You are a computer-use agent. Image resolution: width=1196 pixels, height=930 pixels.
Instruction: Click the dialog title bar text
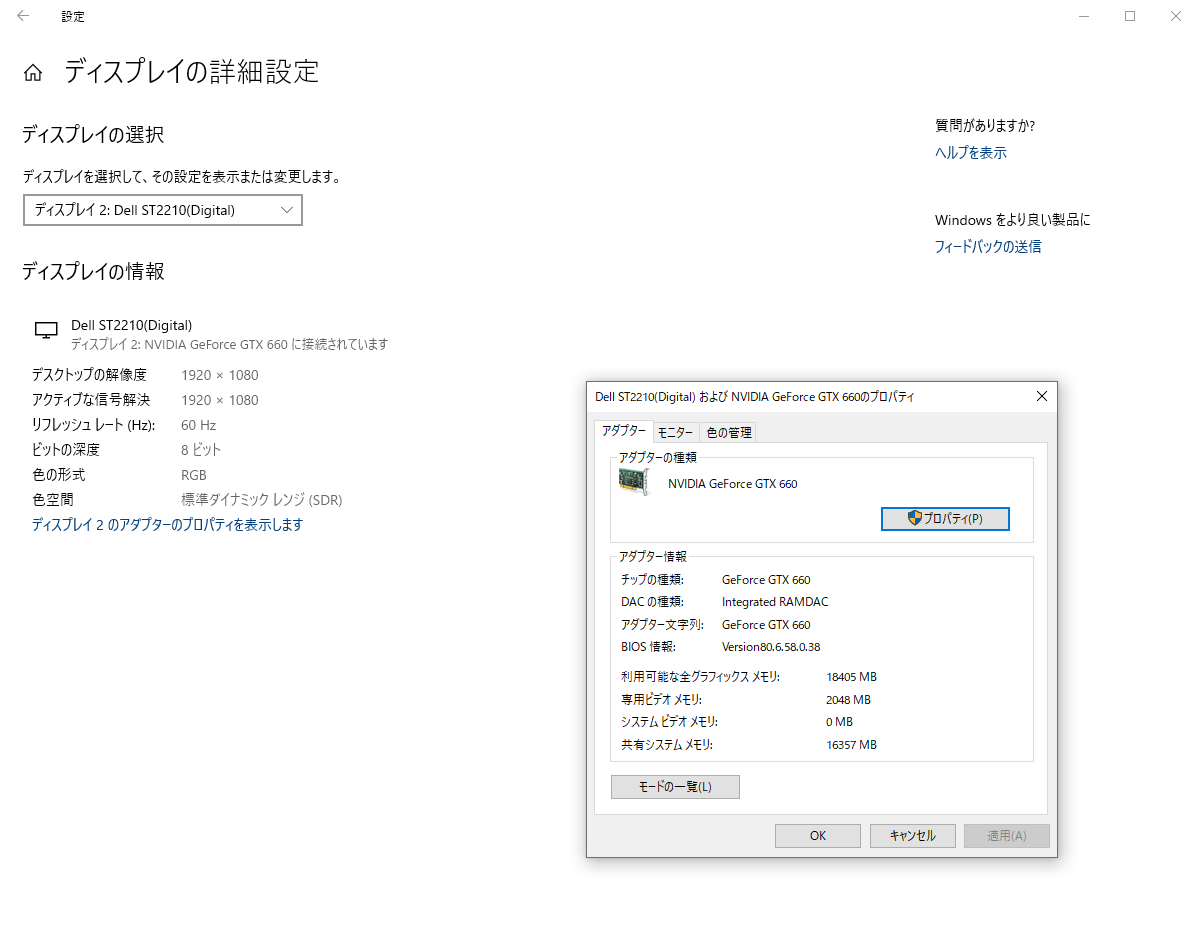[754, 397]
